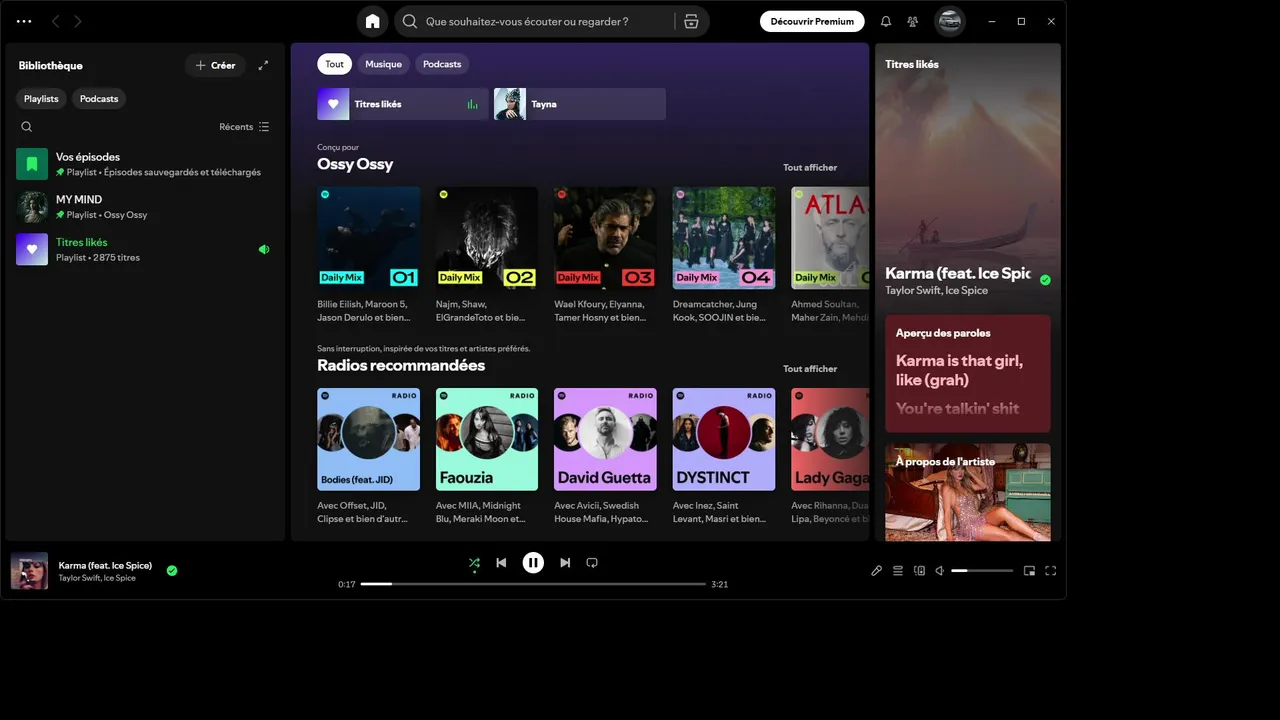
Task: Open Titres likés playlist in the library
Action: tap(145, 250)
